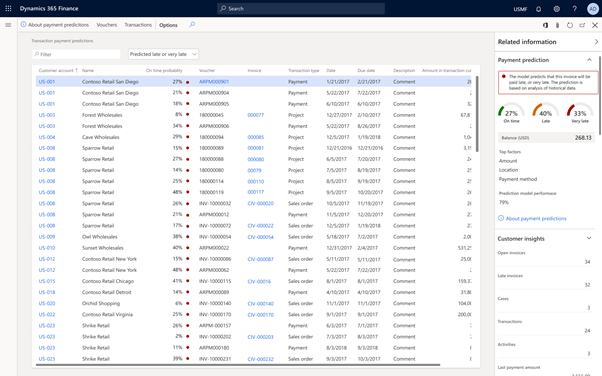
Task: Open the AD user avatar
Action: (593, 9)
